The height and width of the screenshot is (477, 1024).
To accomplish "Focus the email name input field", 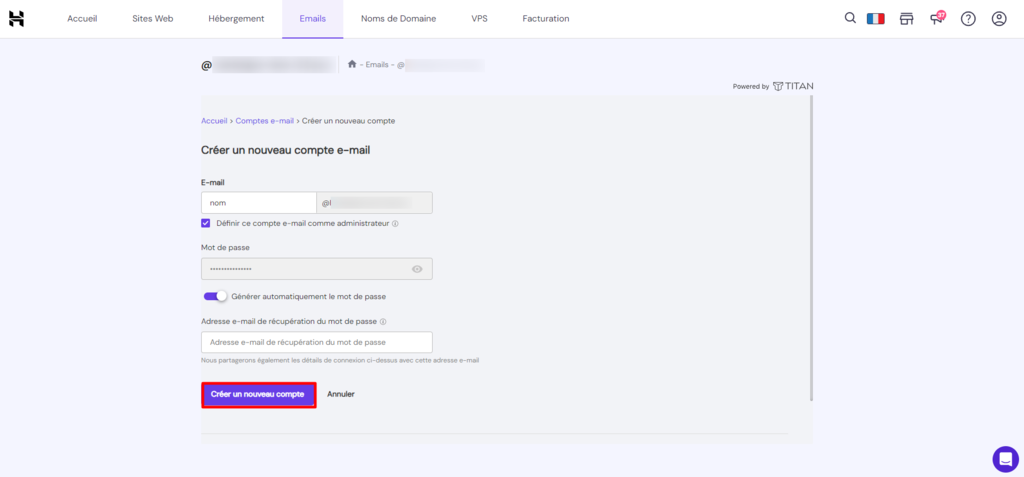I will click(259, 203).
